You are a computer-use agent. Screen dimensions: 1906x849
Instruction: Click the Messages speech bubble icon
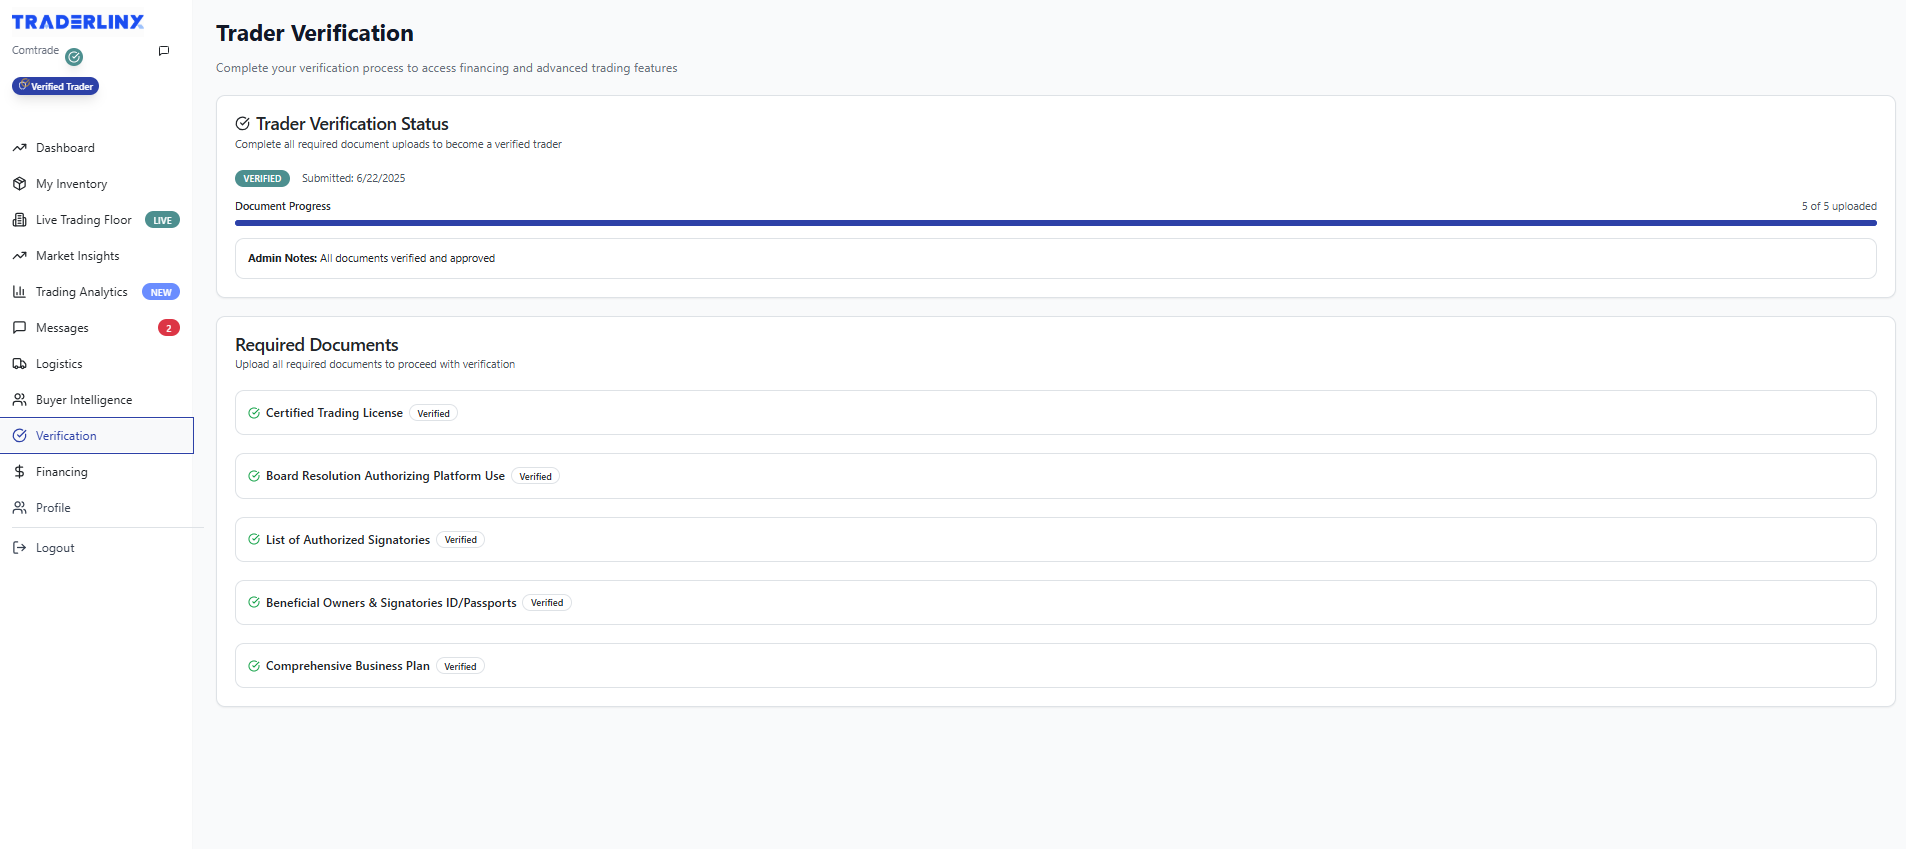[x=19, y=328]
